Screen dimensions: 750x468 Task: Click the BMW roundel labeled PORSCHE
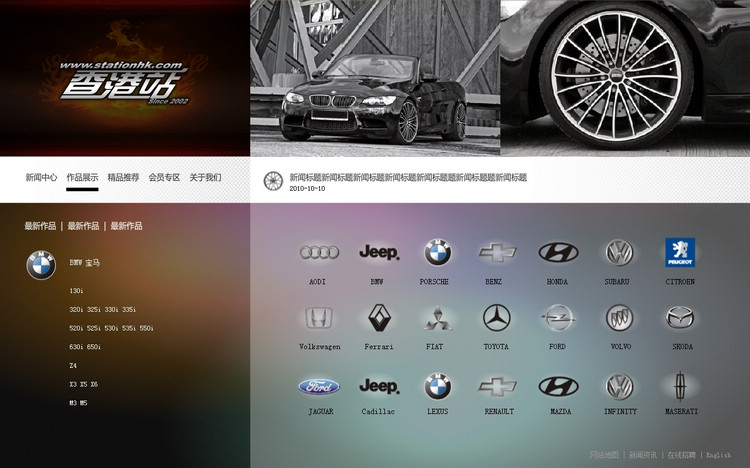tap(437, 252)
